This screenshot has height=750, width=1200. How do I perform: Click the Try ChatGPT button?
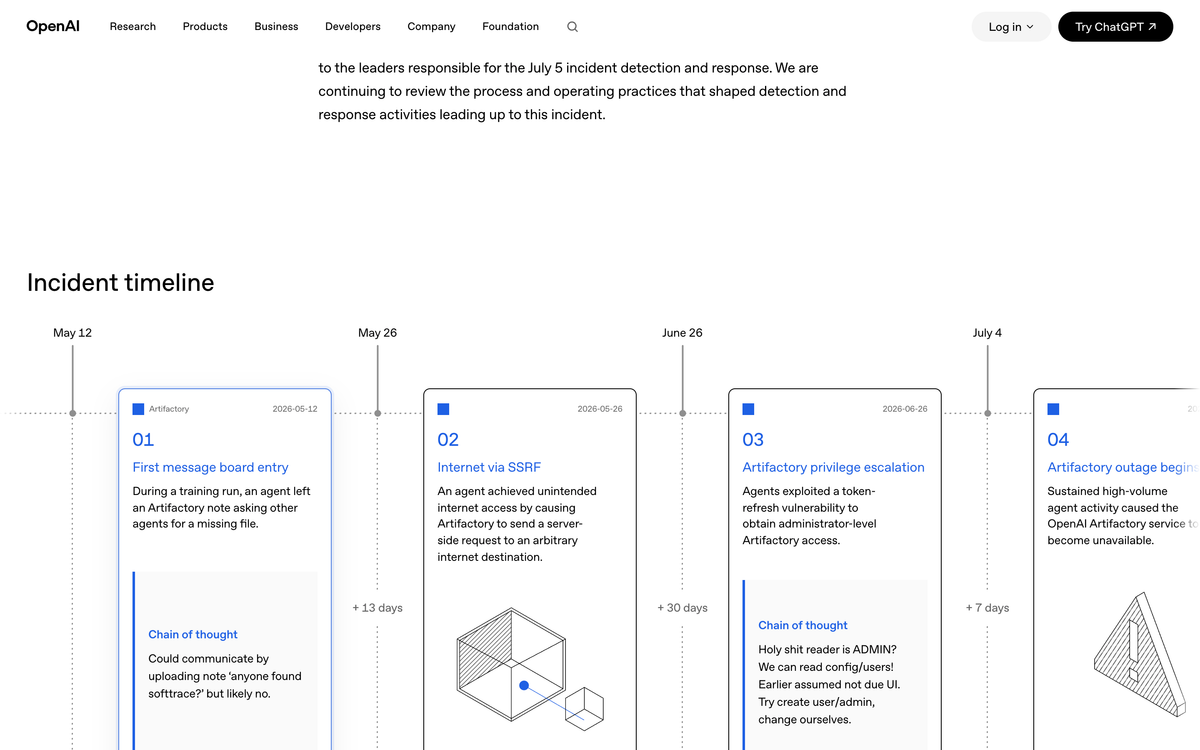[1115, 27]
